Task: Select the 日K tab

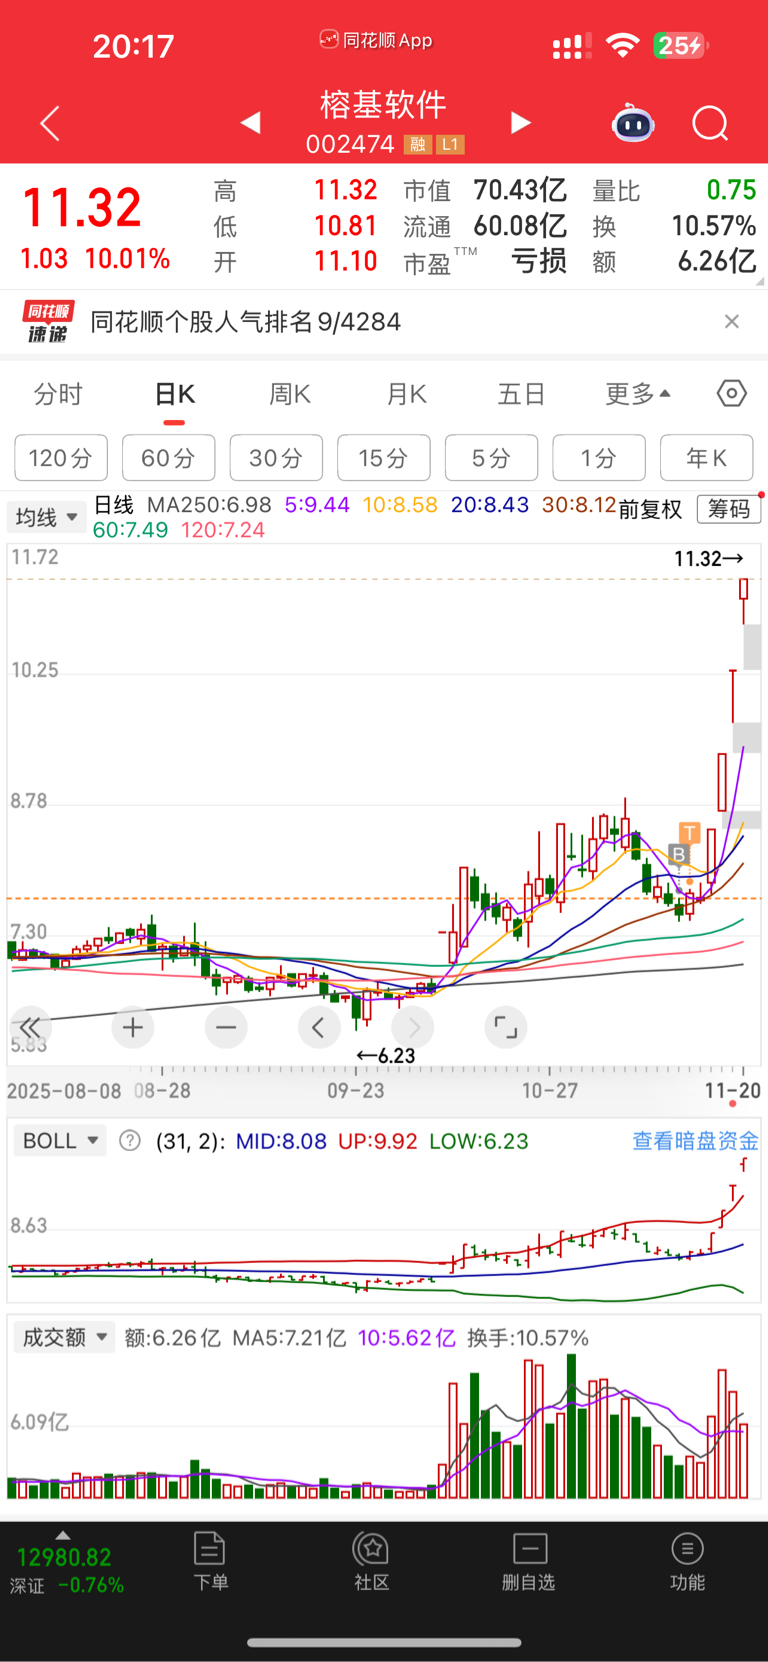Action: click(174, 394)
